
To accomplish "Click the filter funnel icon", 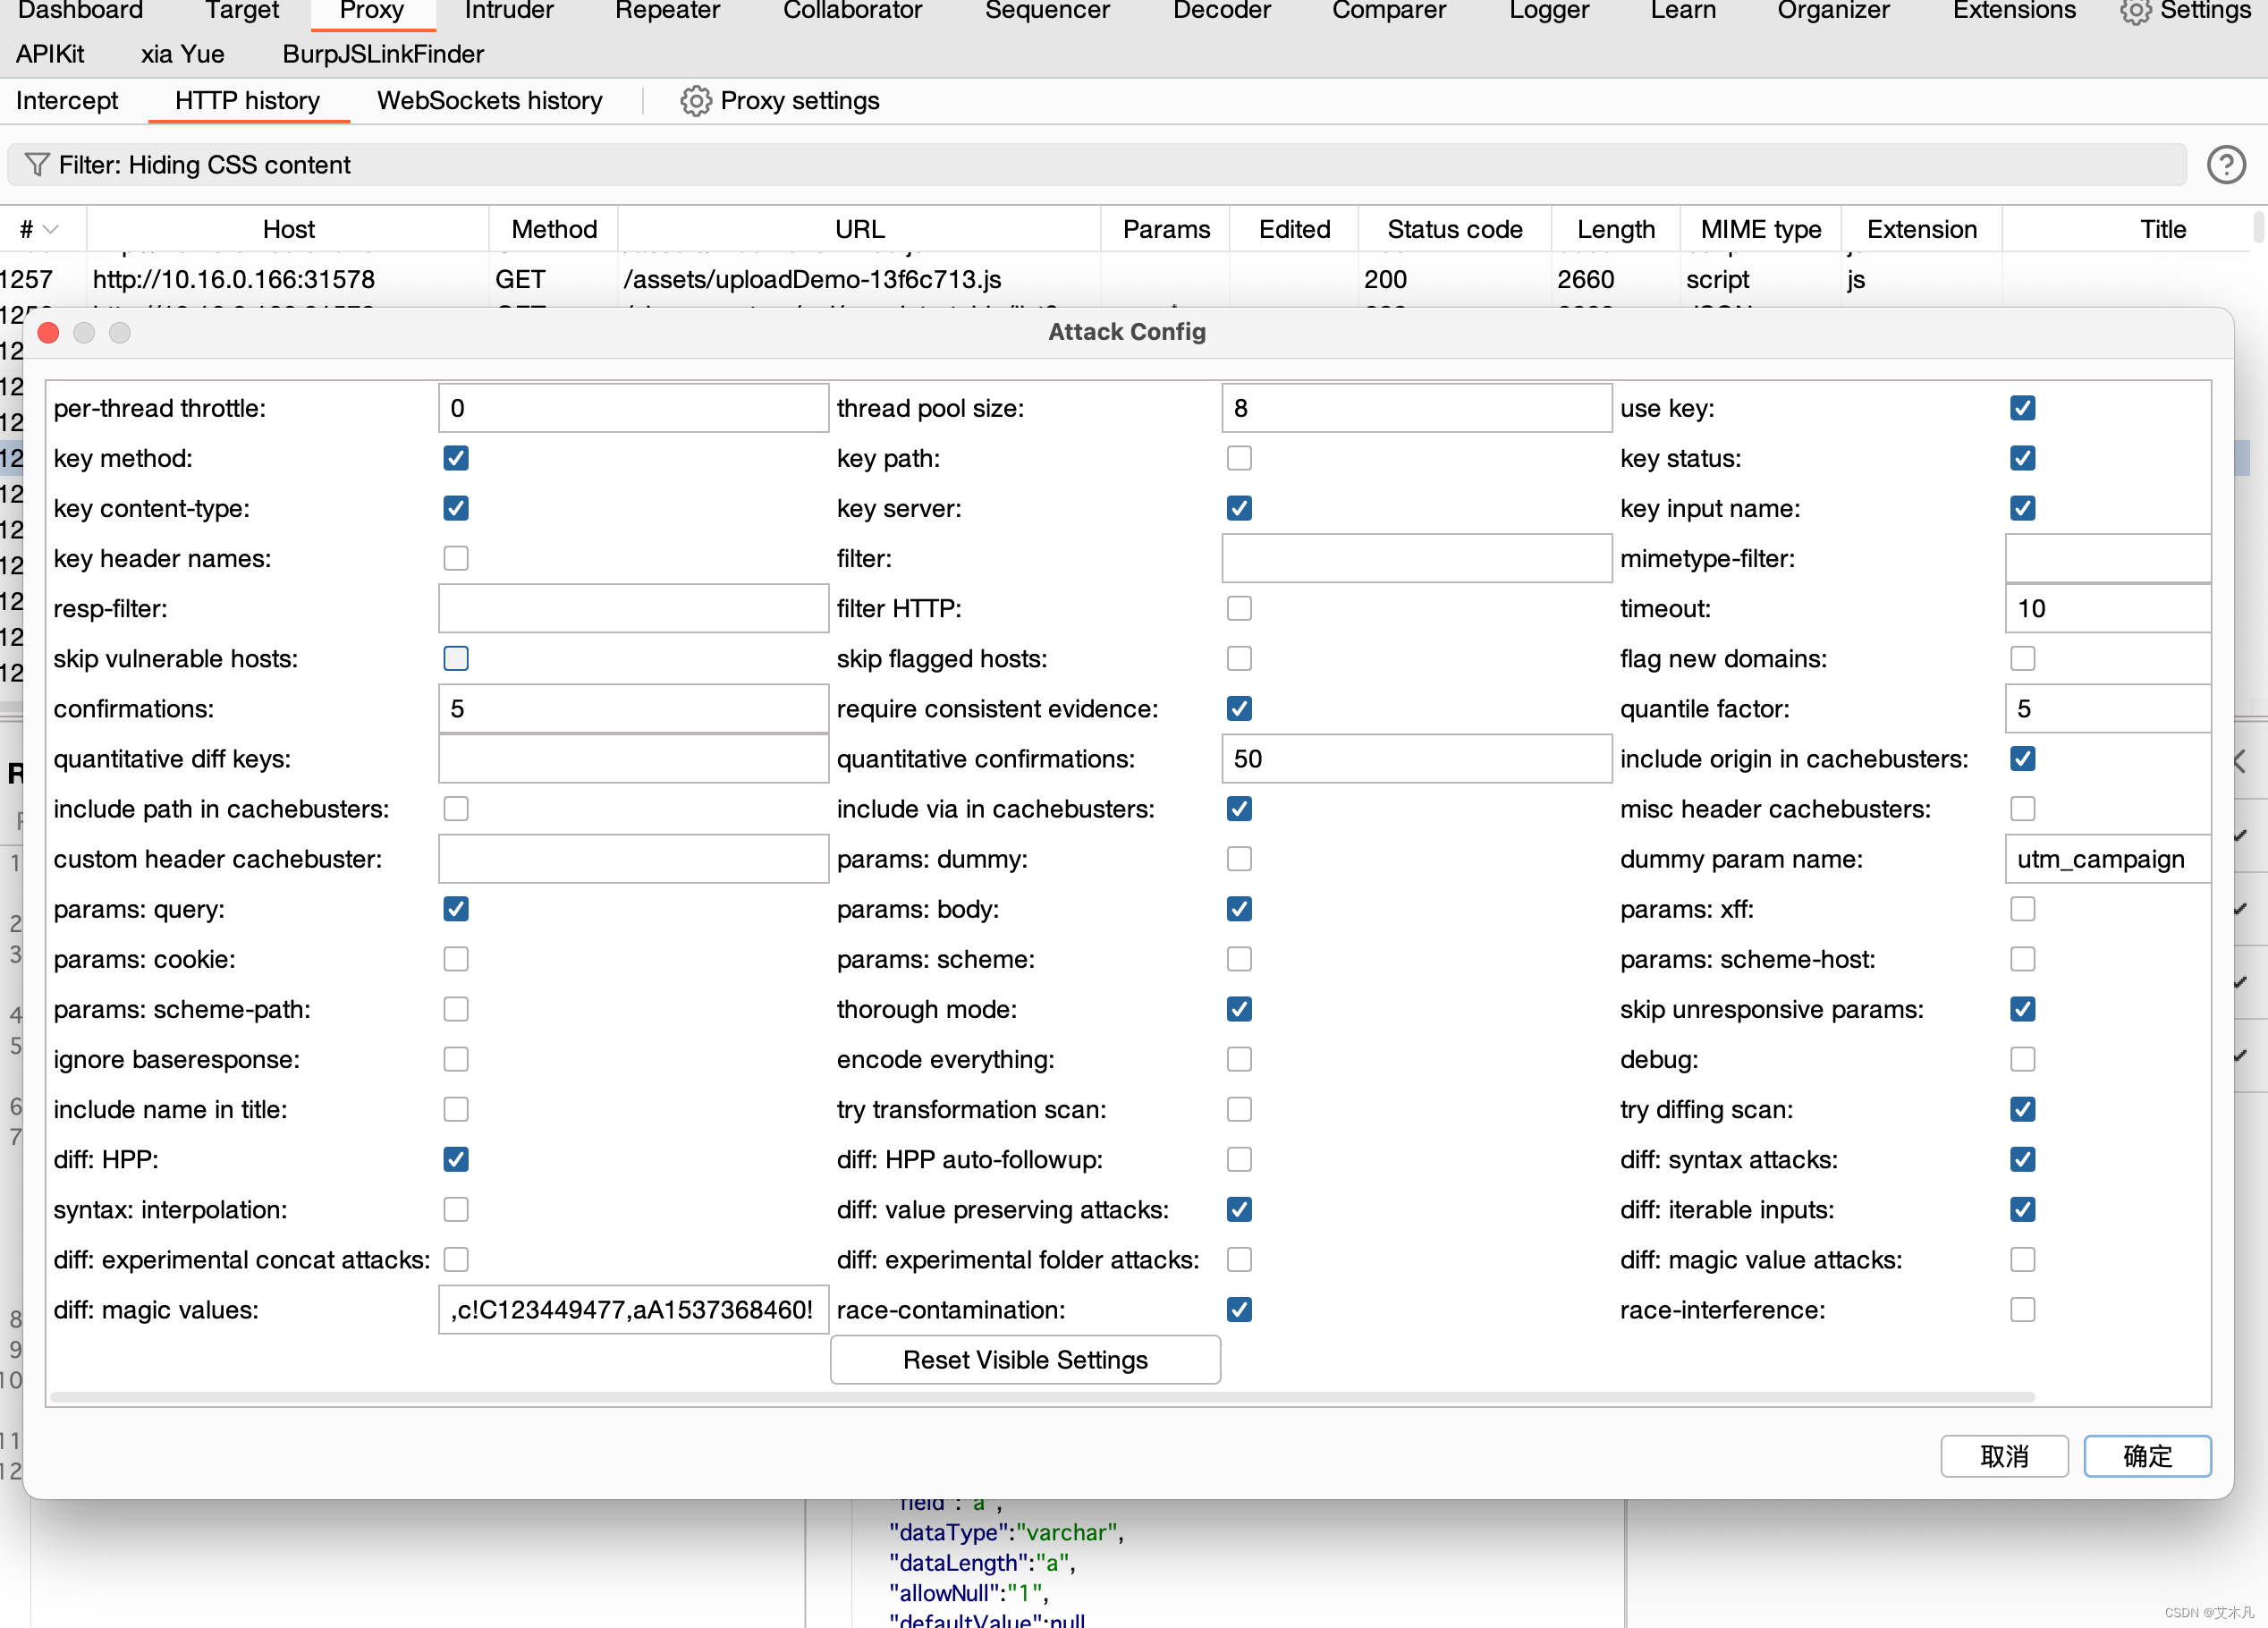I will click(x=37, y=165).
